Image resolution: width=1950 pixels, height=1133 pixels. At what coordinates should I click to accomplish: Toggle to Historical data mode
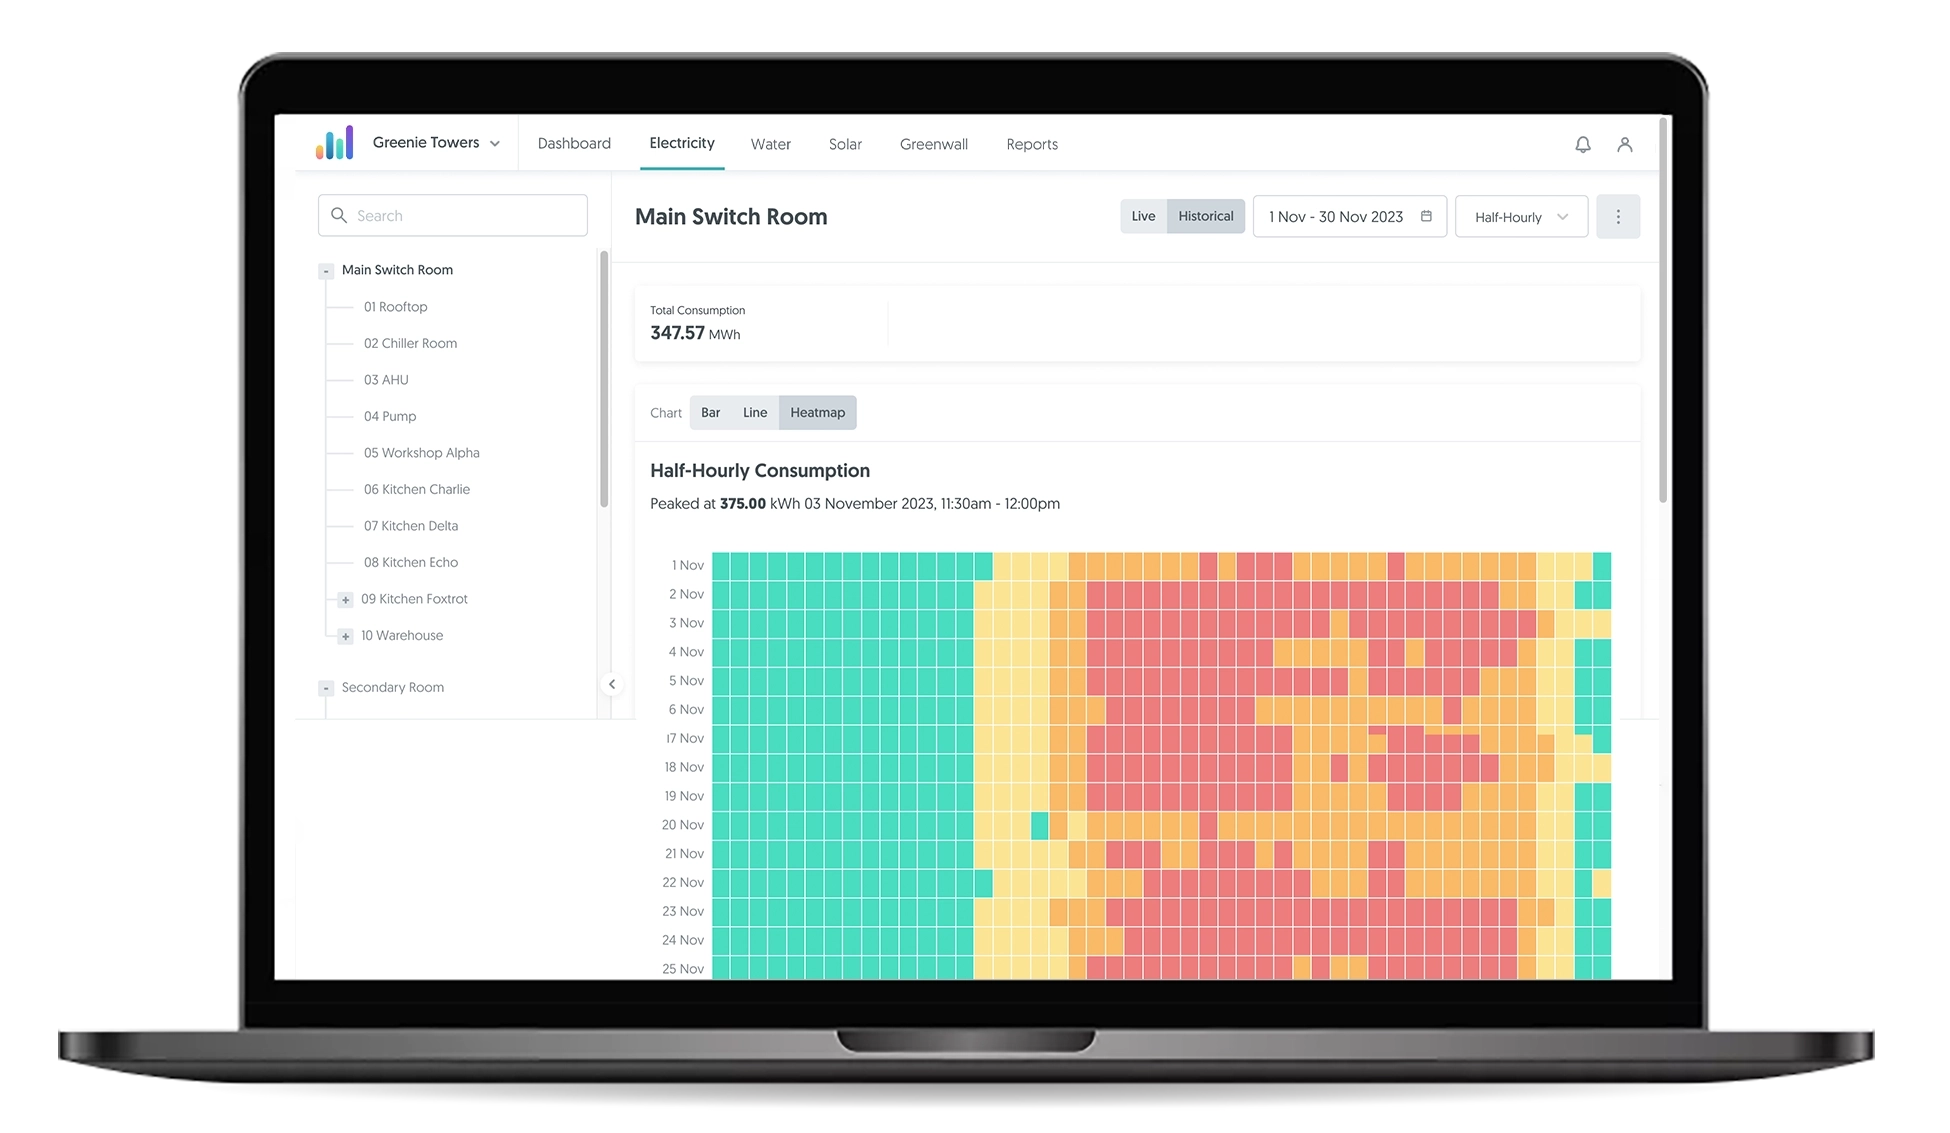[1203, 216]
